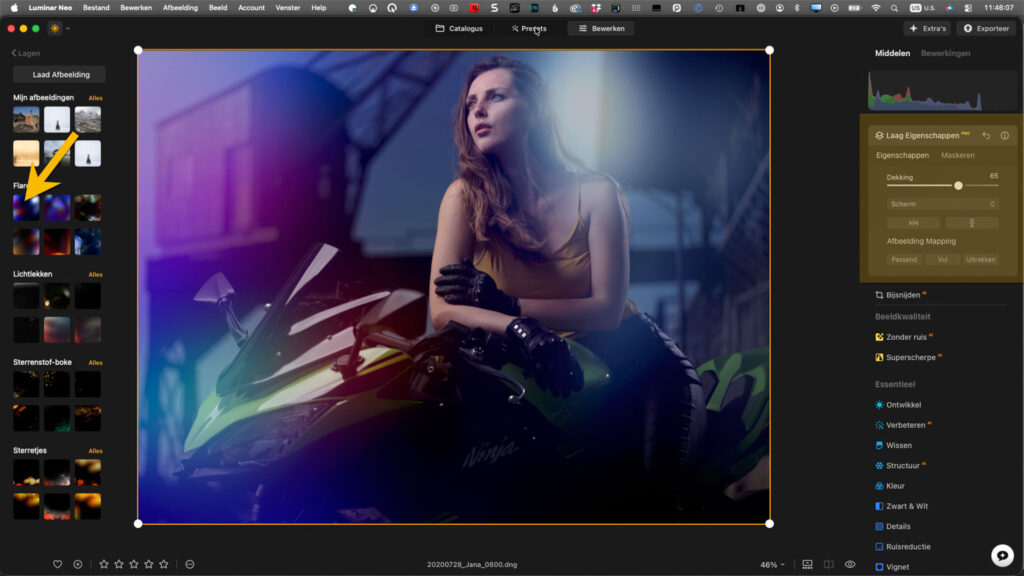Mark the photo as rejected
1024x576 pixels.
point(78,564)
